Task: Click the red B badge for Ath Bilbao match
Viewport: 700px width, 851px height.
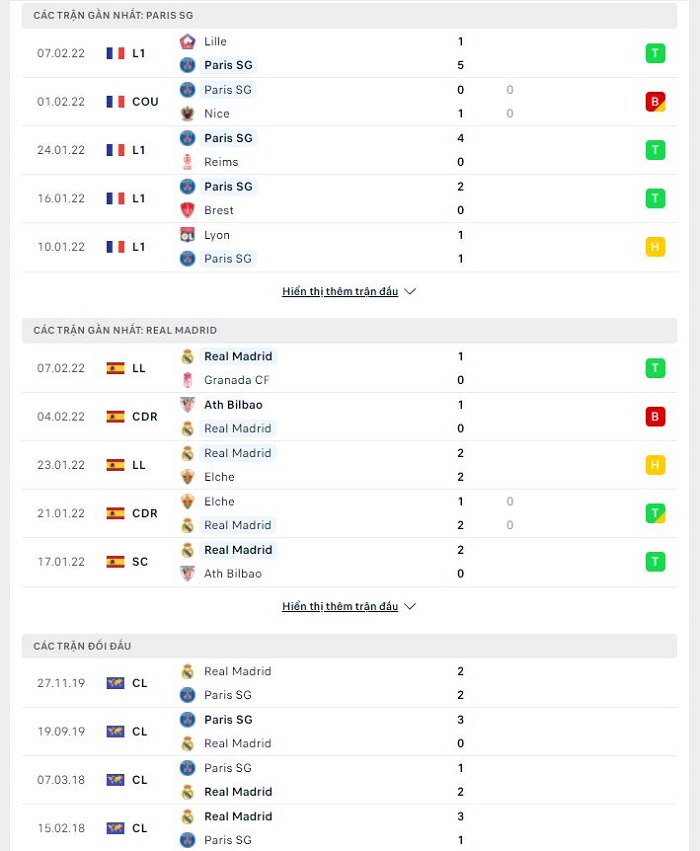Action: point(655,417)
